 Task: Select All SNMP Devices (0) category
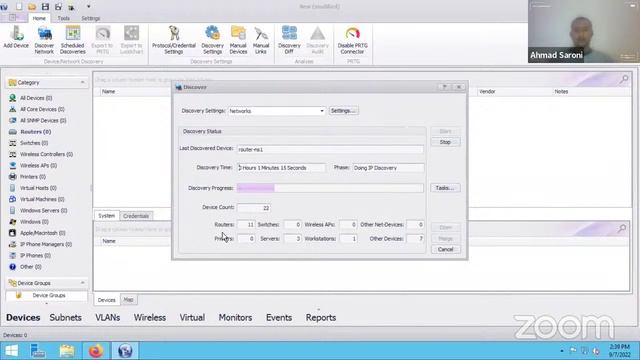click(x=43, y=120)
